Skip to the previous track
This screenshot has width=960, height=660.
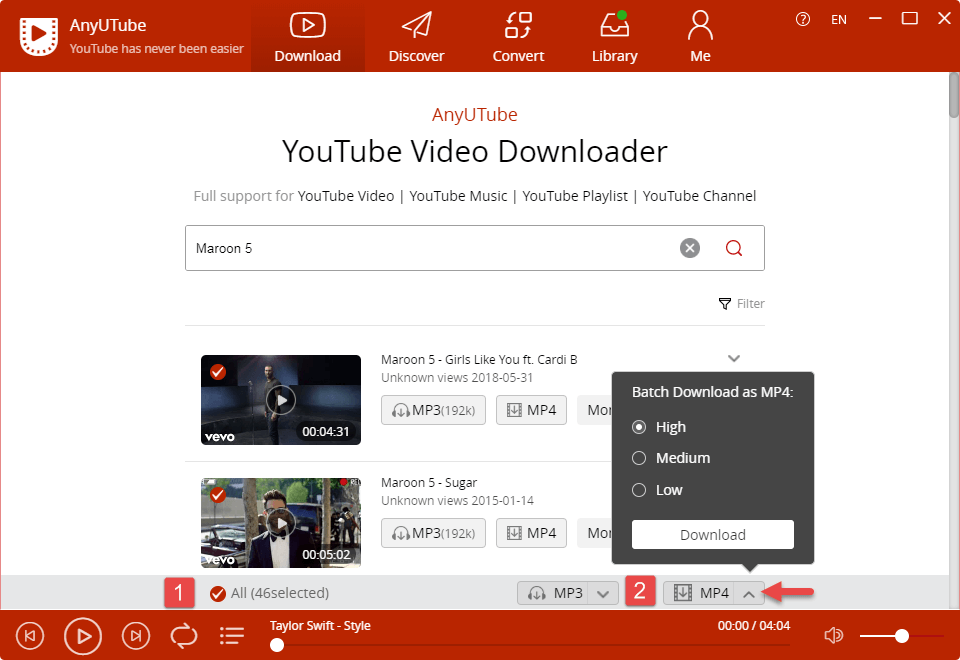tap(30, 636)
